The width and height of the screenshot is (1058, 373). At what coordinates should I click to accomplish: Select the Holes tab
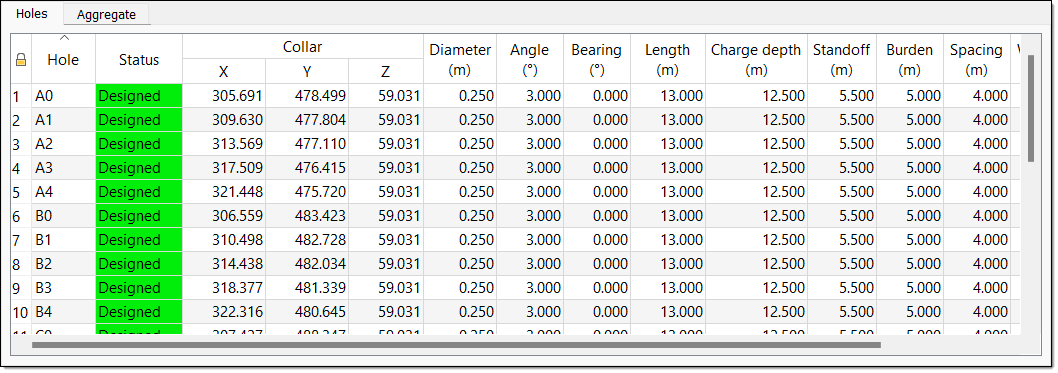(x=32, y=13)
